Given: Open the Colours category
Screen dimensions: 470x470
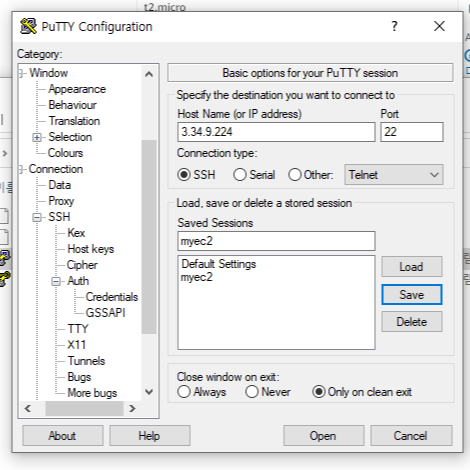Looking at the screenshot, I should coord(65,153).
